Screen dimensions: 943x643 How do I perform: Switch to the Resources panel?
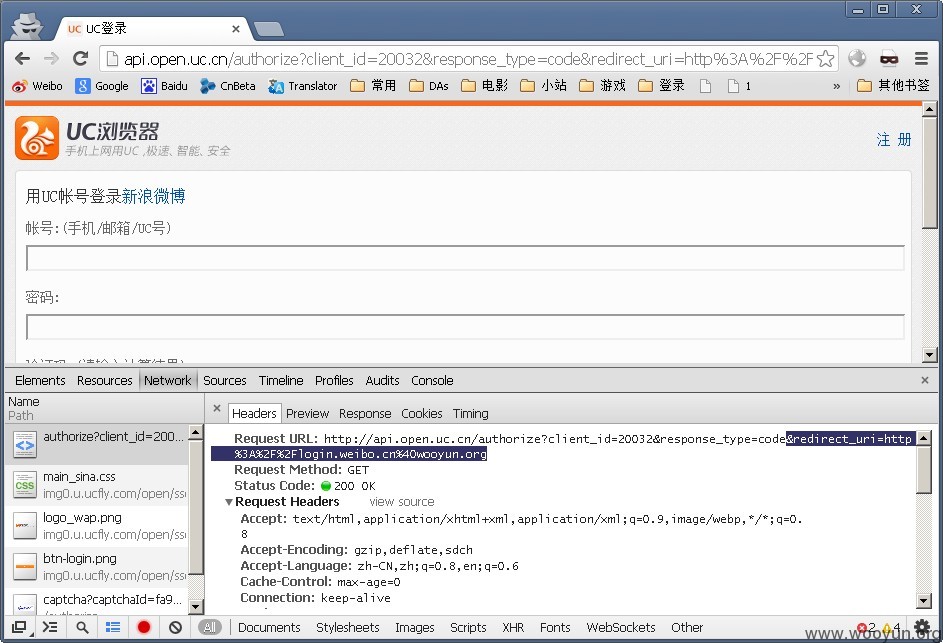[105, 380]
